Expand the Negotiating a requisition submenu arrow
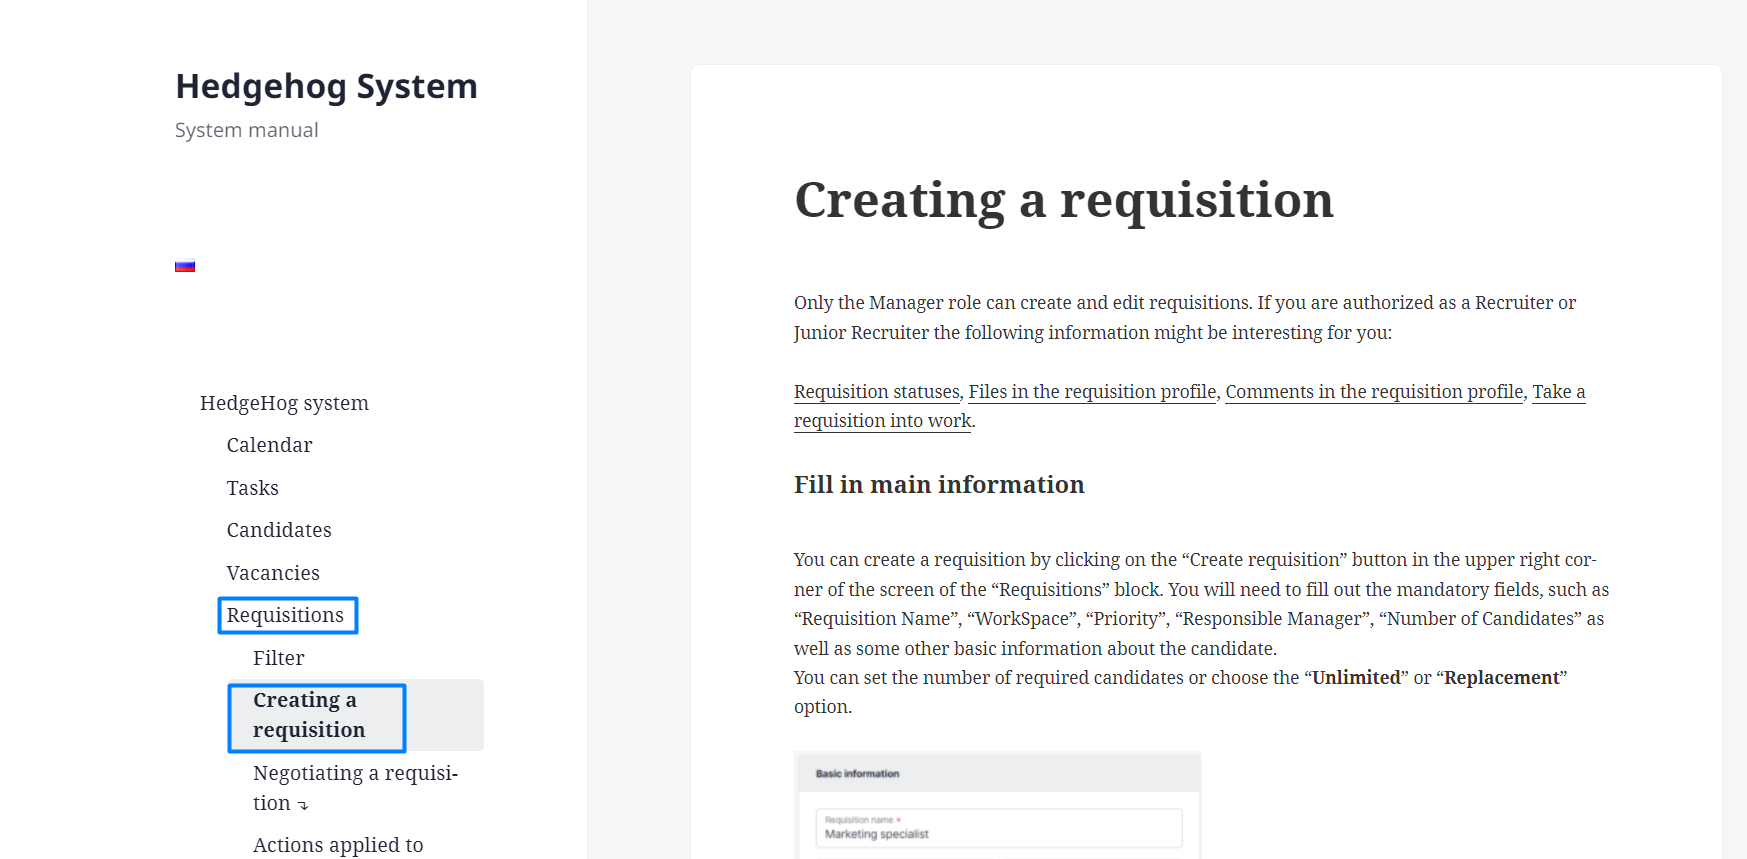Viewport: 1747px width, 859px height. pyautogui.click(x=303, y=805)
